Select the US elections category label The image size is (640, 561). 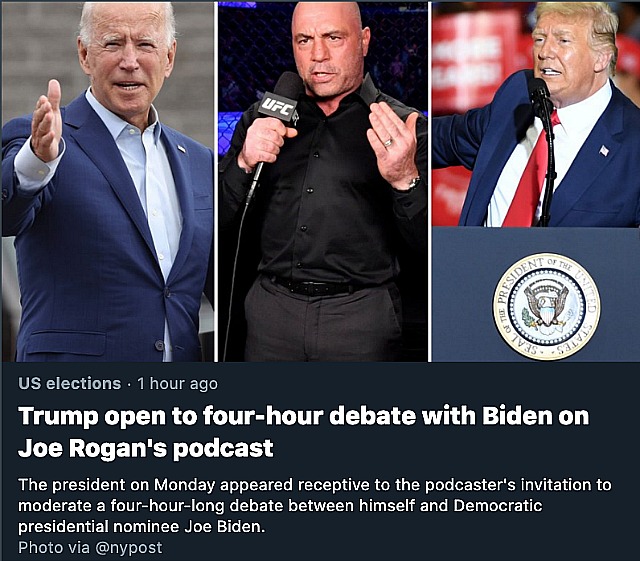(69, 384)
